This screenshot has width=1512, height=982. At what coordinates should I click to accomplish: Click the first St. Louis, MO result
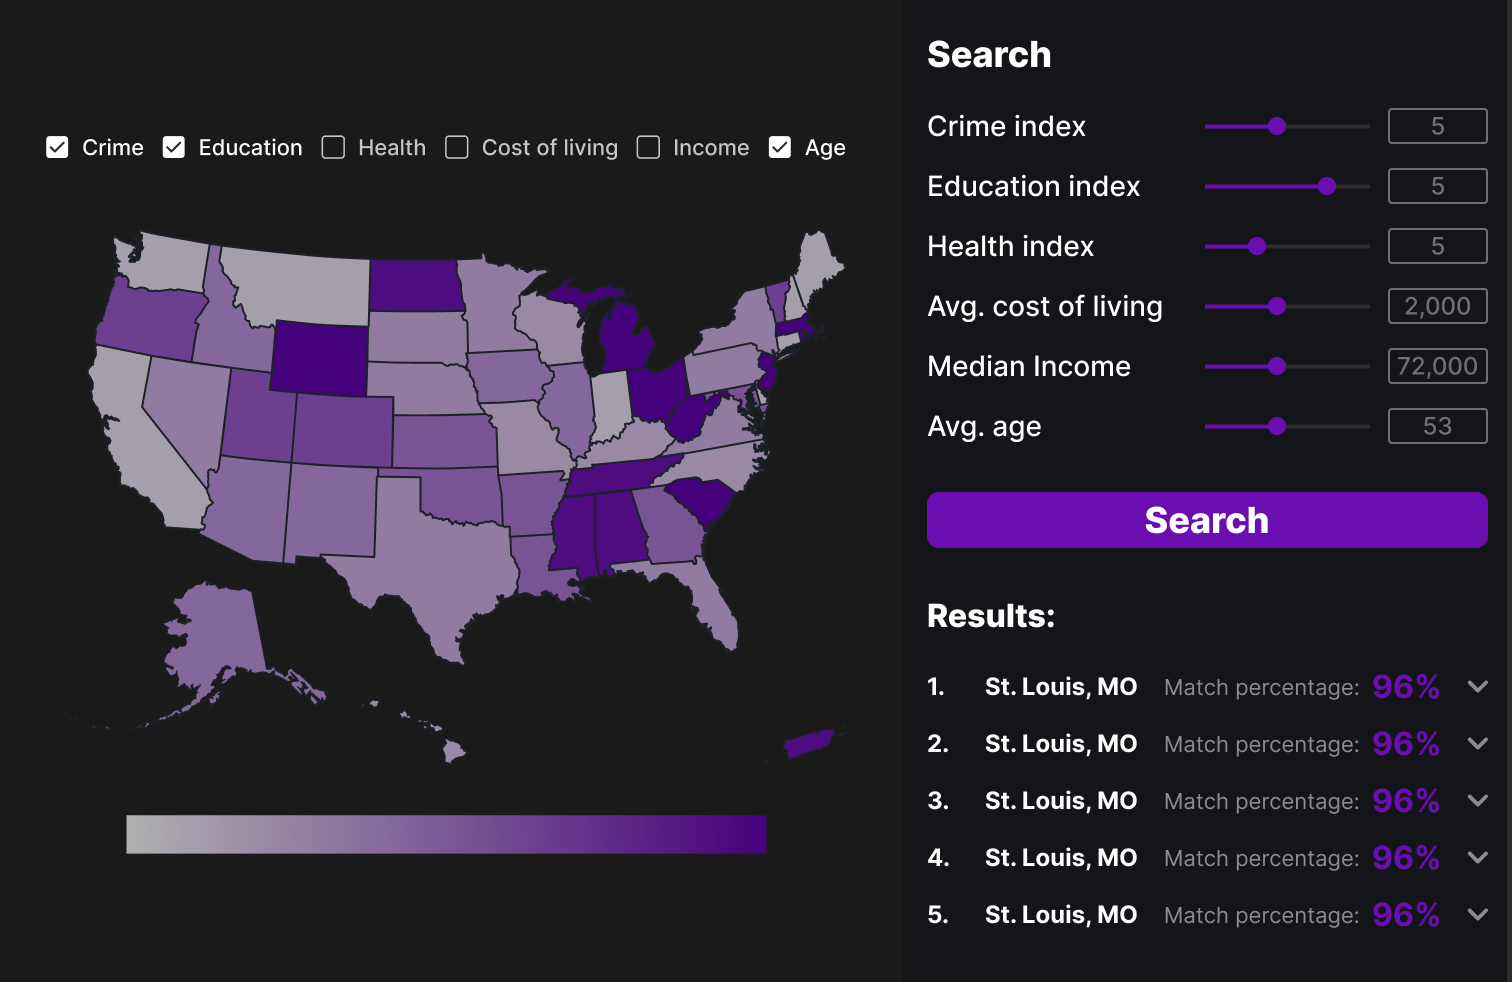pyautogui.click(x=1060, y=687)
